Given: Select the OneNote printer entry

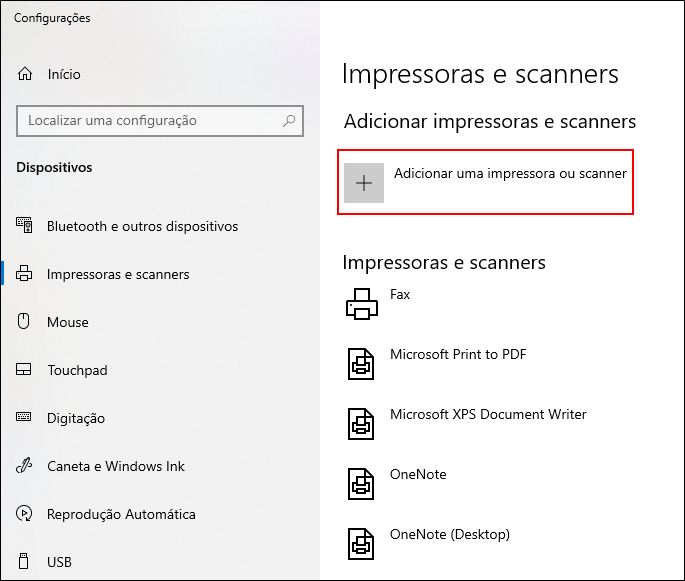Looking at the screenshot, I should pos(418,475).
